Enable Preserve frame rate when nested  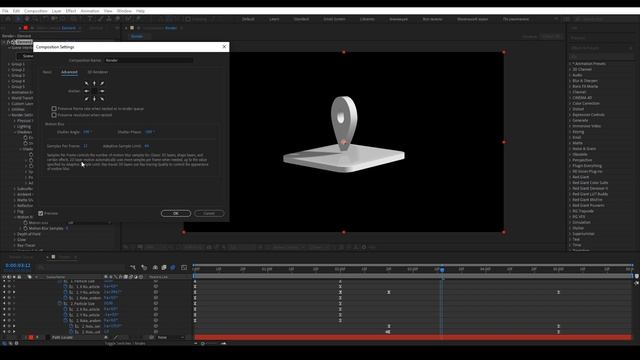point(54,109)
